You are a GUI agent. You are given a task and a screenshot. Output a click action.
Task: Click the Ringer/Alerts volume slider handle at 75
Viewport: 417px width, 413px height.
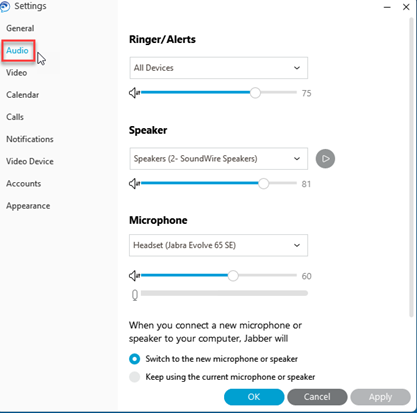coord(255,93)
